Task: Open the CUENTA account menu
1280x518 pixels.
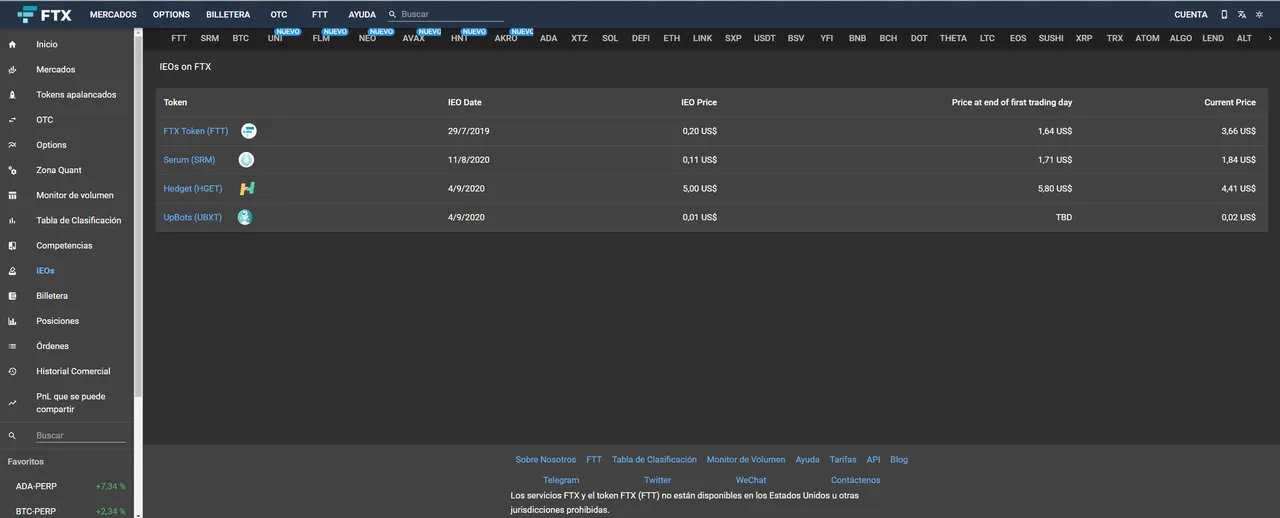Action: pyautogui.click(x=1190, y=15)
